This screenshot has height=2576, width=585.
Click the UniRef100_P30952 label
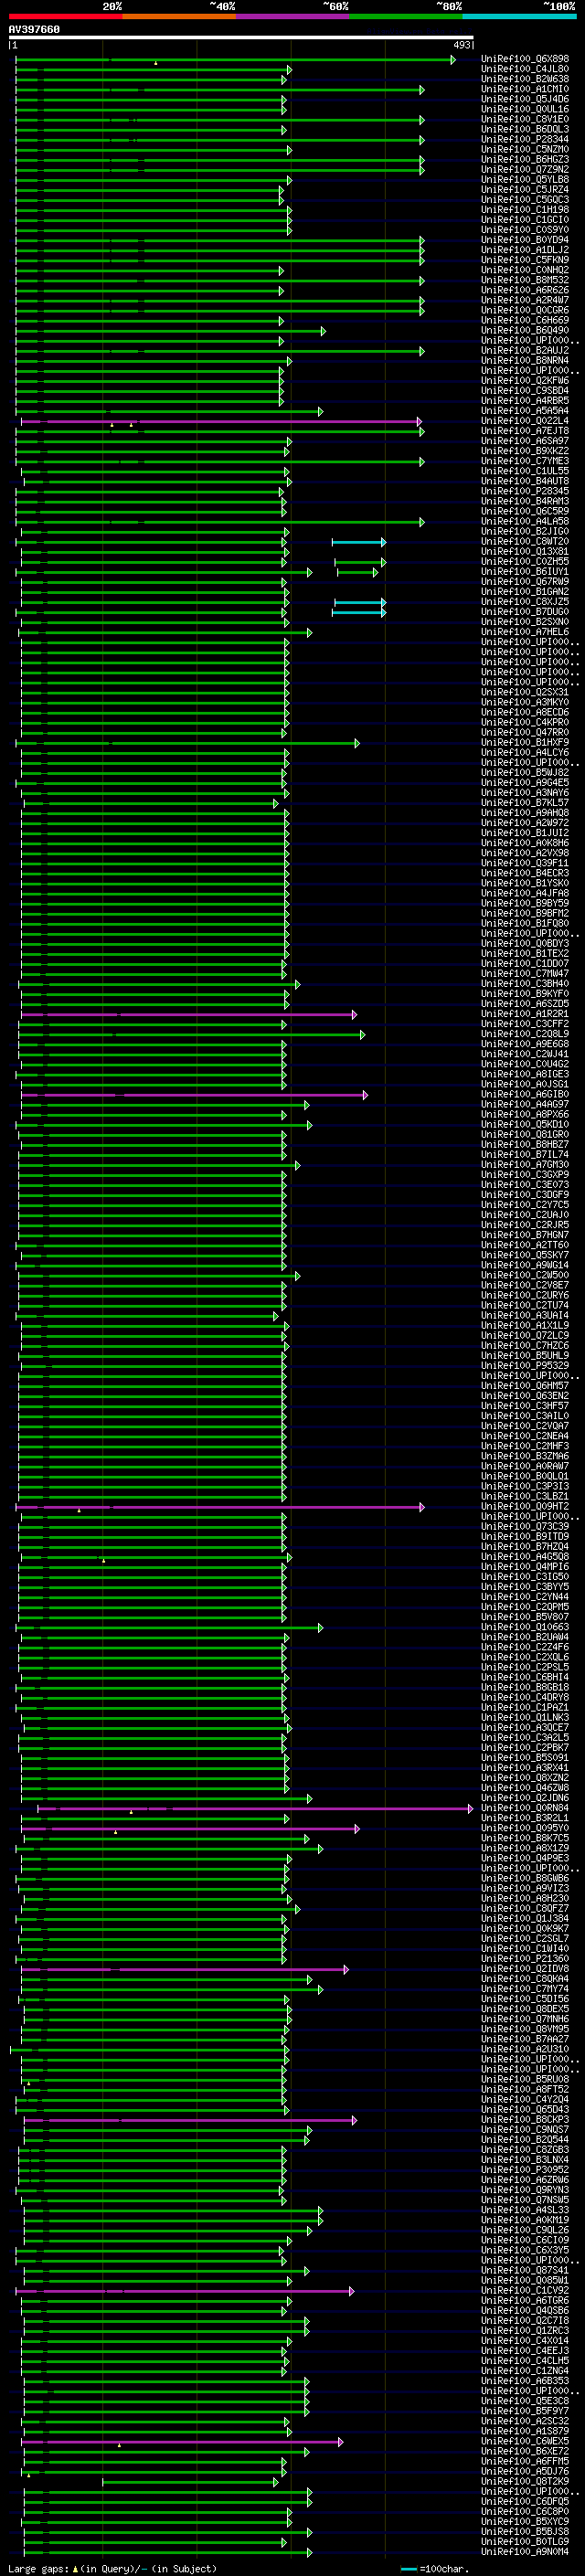click(525, 2170)
